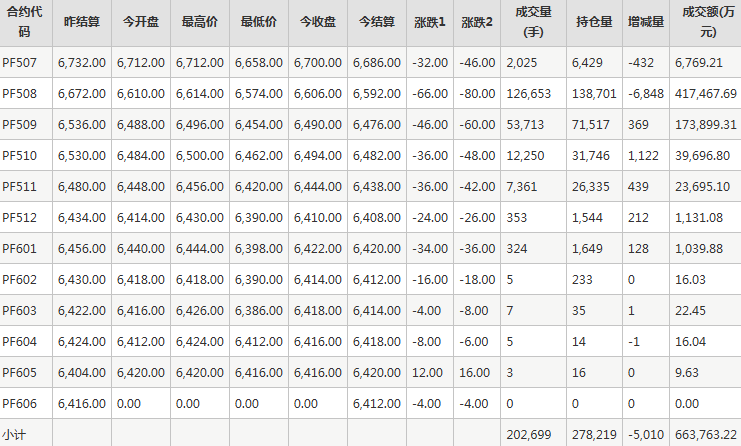This screenshot has height=446, width=741.
Task: Click PF508 position change -6,848
Action: [x=646, y=94]
